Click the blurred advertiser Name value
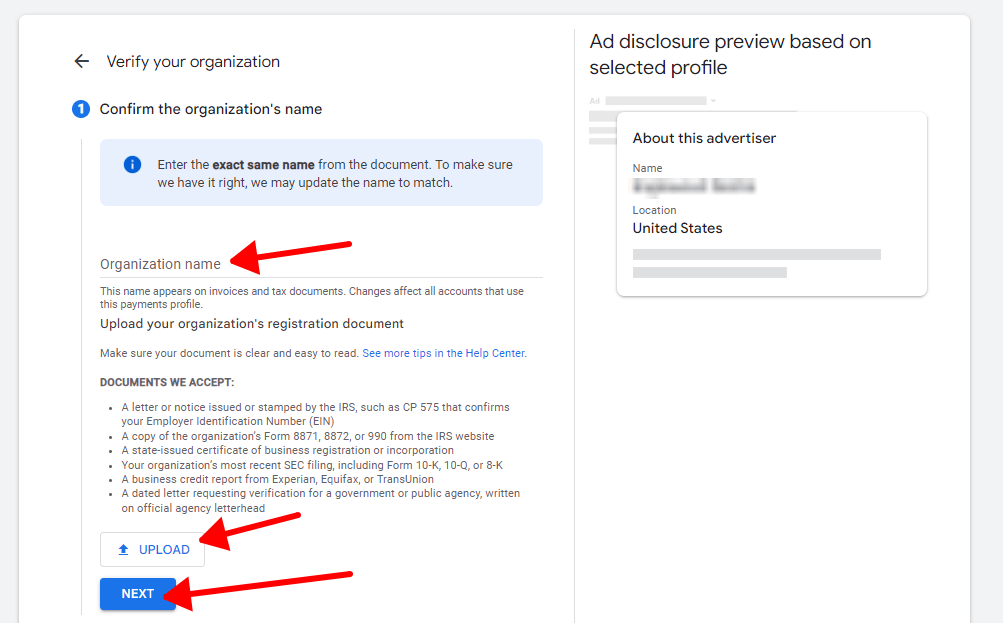Viewport: 1003px width, 623px height. coord(693,186)
